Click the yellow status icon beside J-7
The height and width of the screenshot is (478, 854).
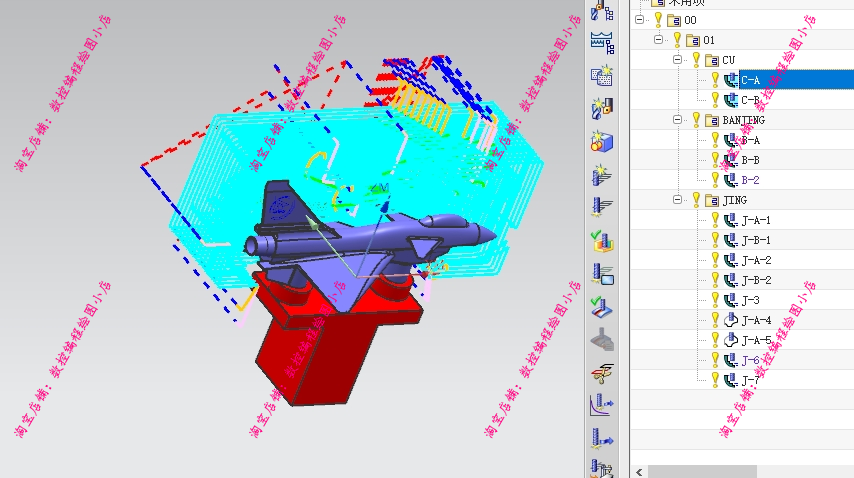tap(715, 379)
